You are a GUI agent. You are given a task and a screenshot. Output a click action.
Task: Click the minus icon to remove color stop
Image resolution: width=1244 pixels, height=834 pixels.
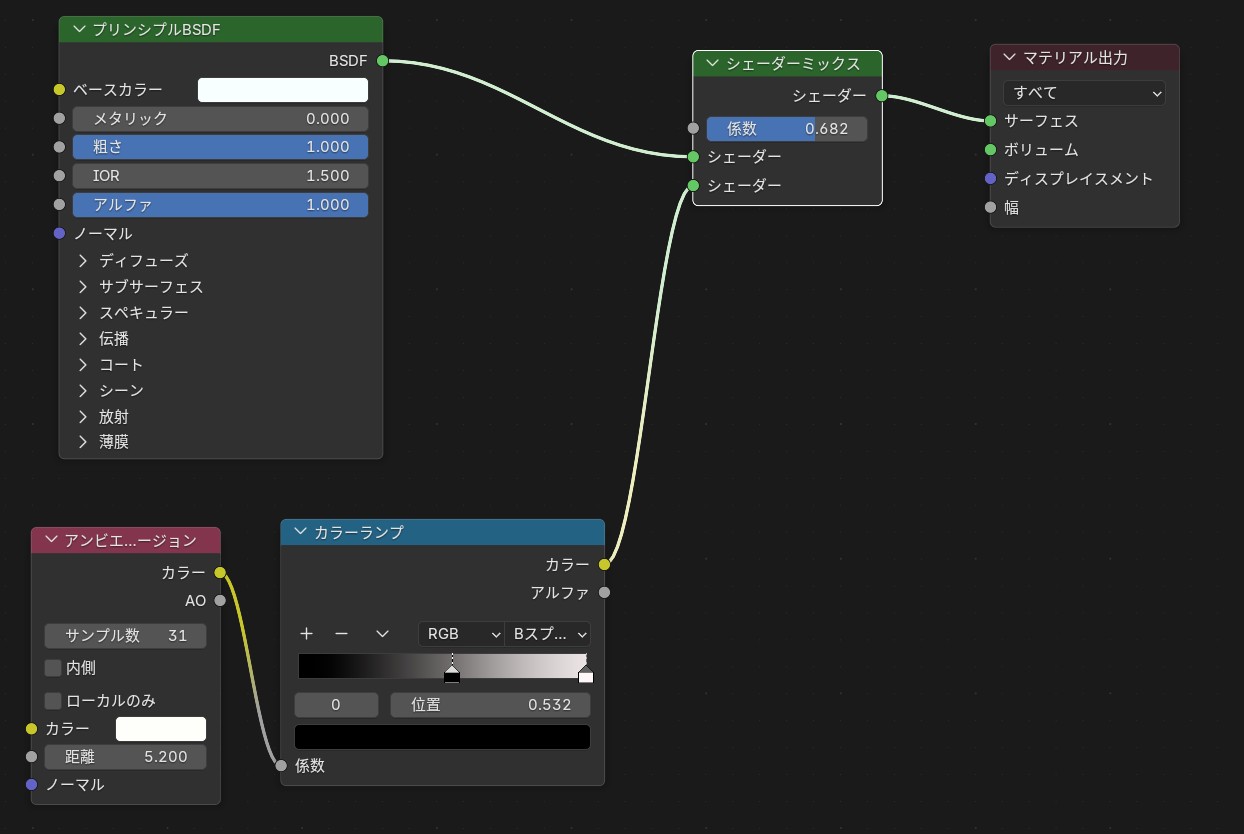(x=341, y=634)
